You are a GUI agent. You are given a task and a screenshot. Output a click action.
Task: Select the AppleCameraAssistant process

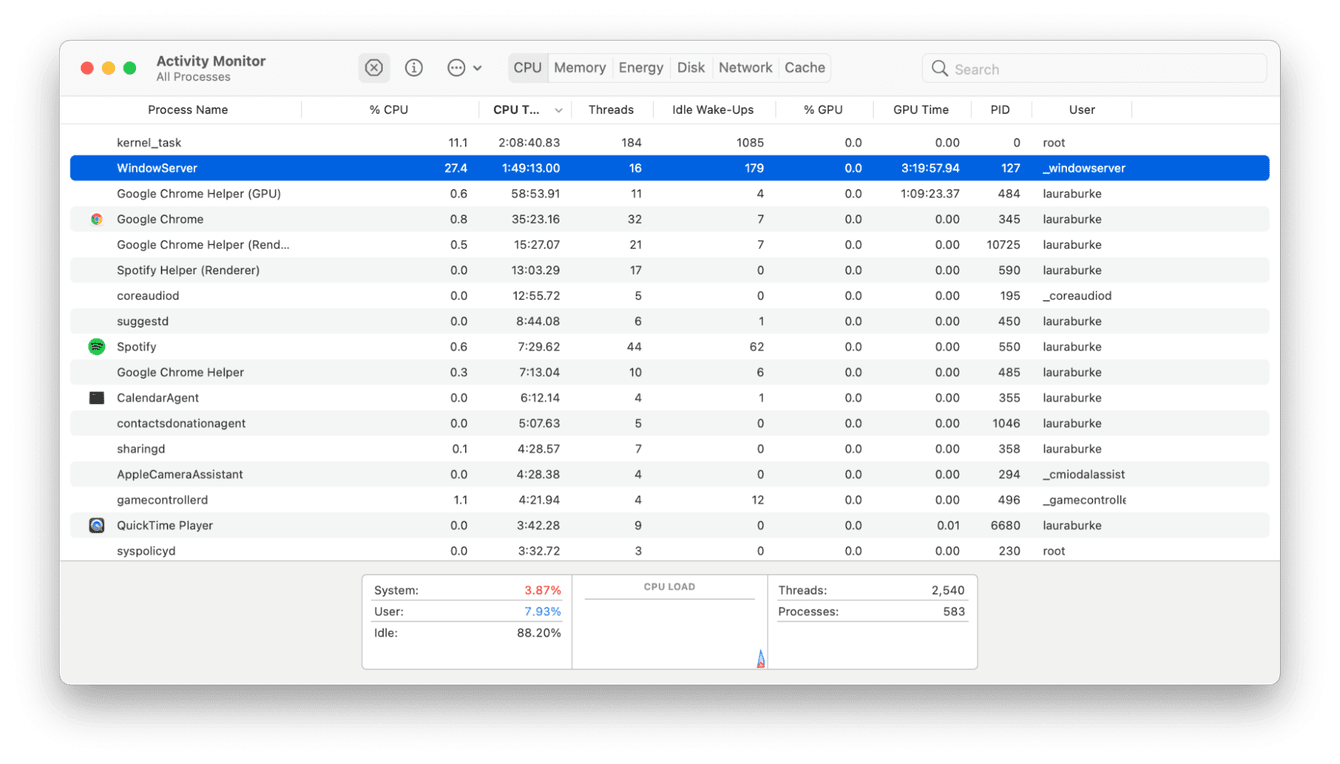tap(180, 474)
